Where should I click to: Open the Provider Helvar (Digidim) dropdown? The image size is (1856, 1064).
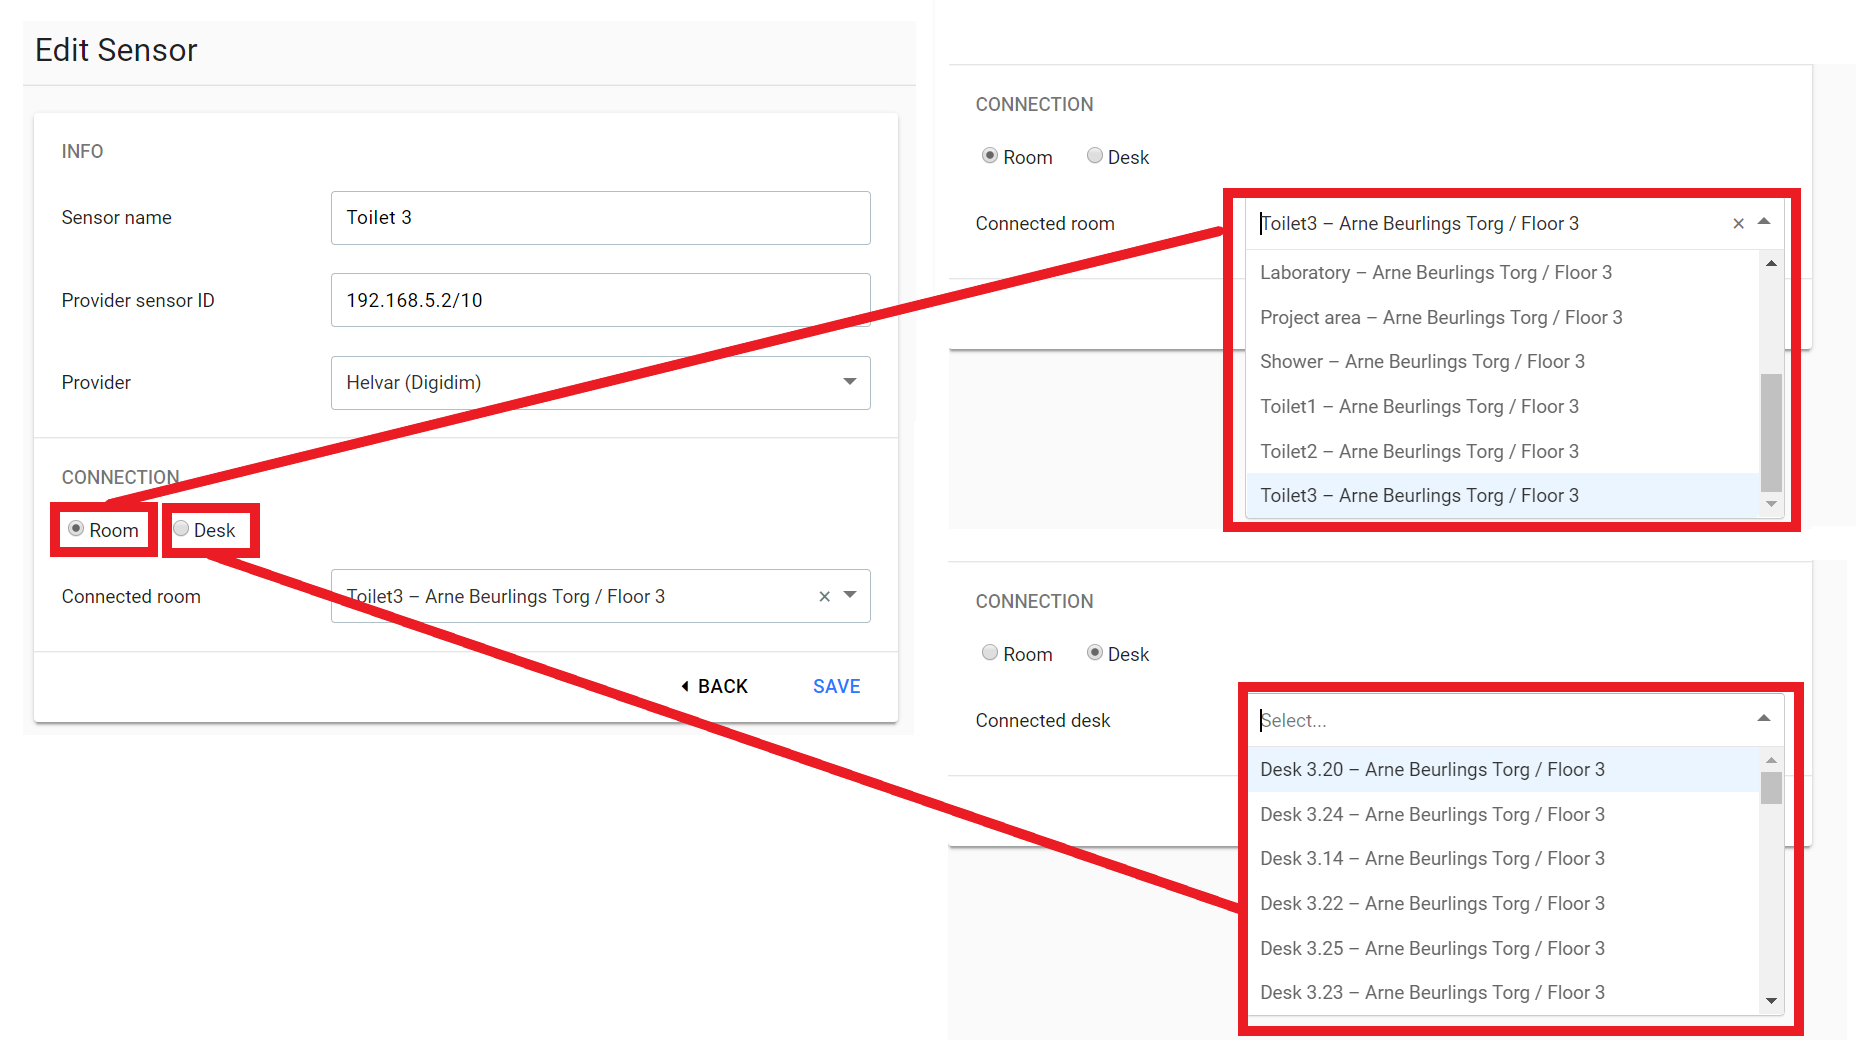tap(600, 383)
